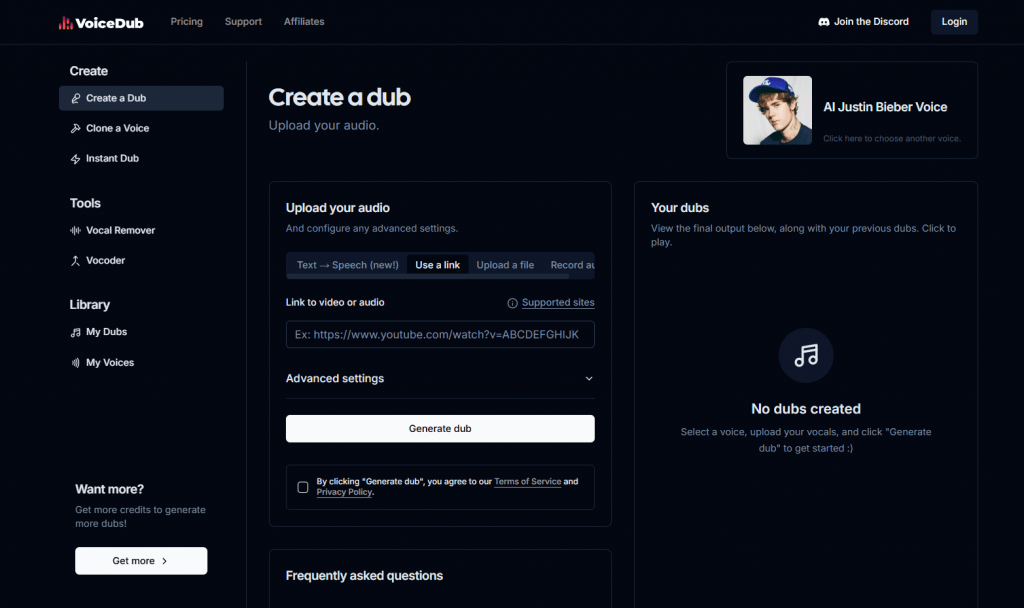The height and width of the screenshot is (608, 1024).
Task: Click the VoiceDub logo
Action: [x=101, y=23]
